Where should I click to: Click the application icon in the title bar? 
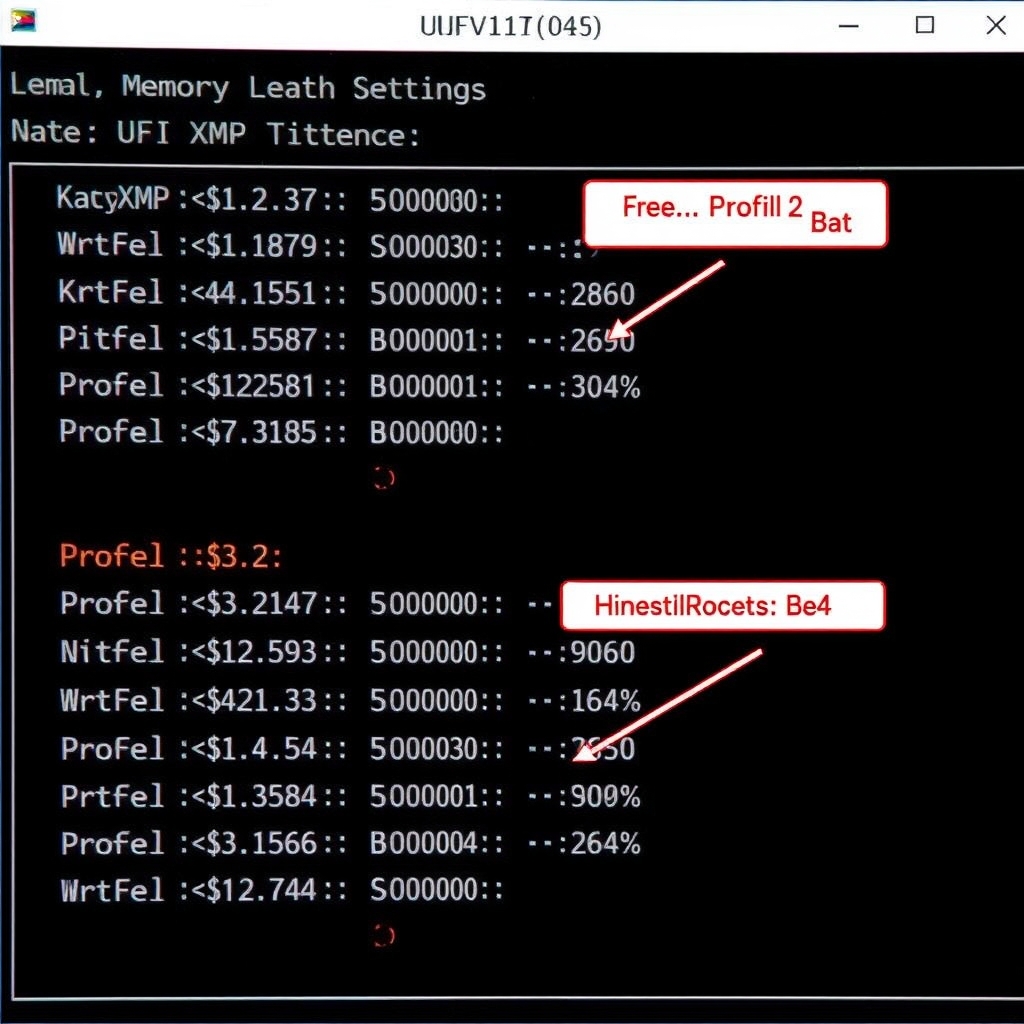[x=23, y=20]
